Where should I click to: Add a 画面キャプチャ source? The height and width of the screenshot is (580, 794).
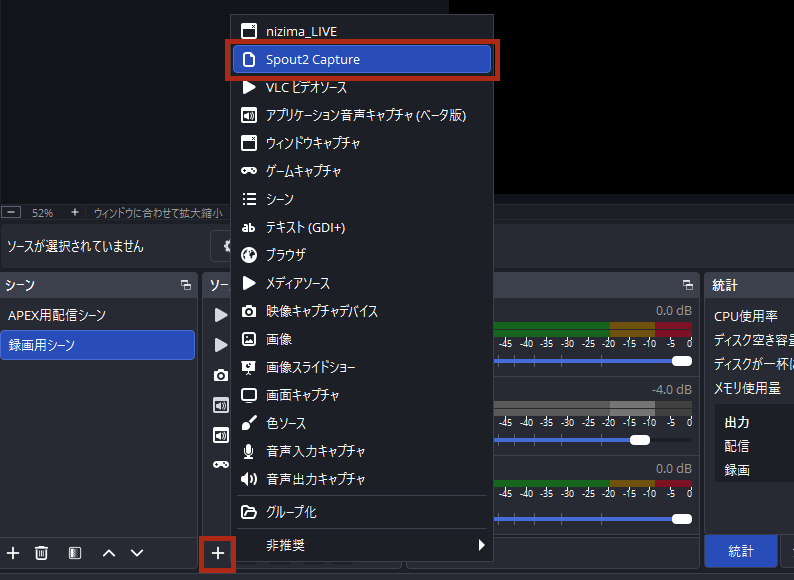click(362, 395)
